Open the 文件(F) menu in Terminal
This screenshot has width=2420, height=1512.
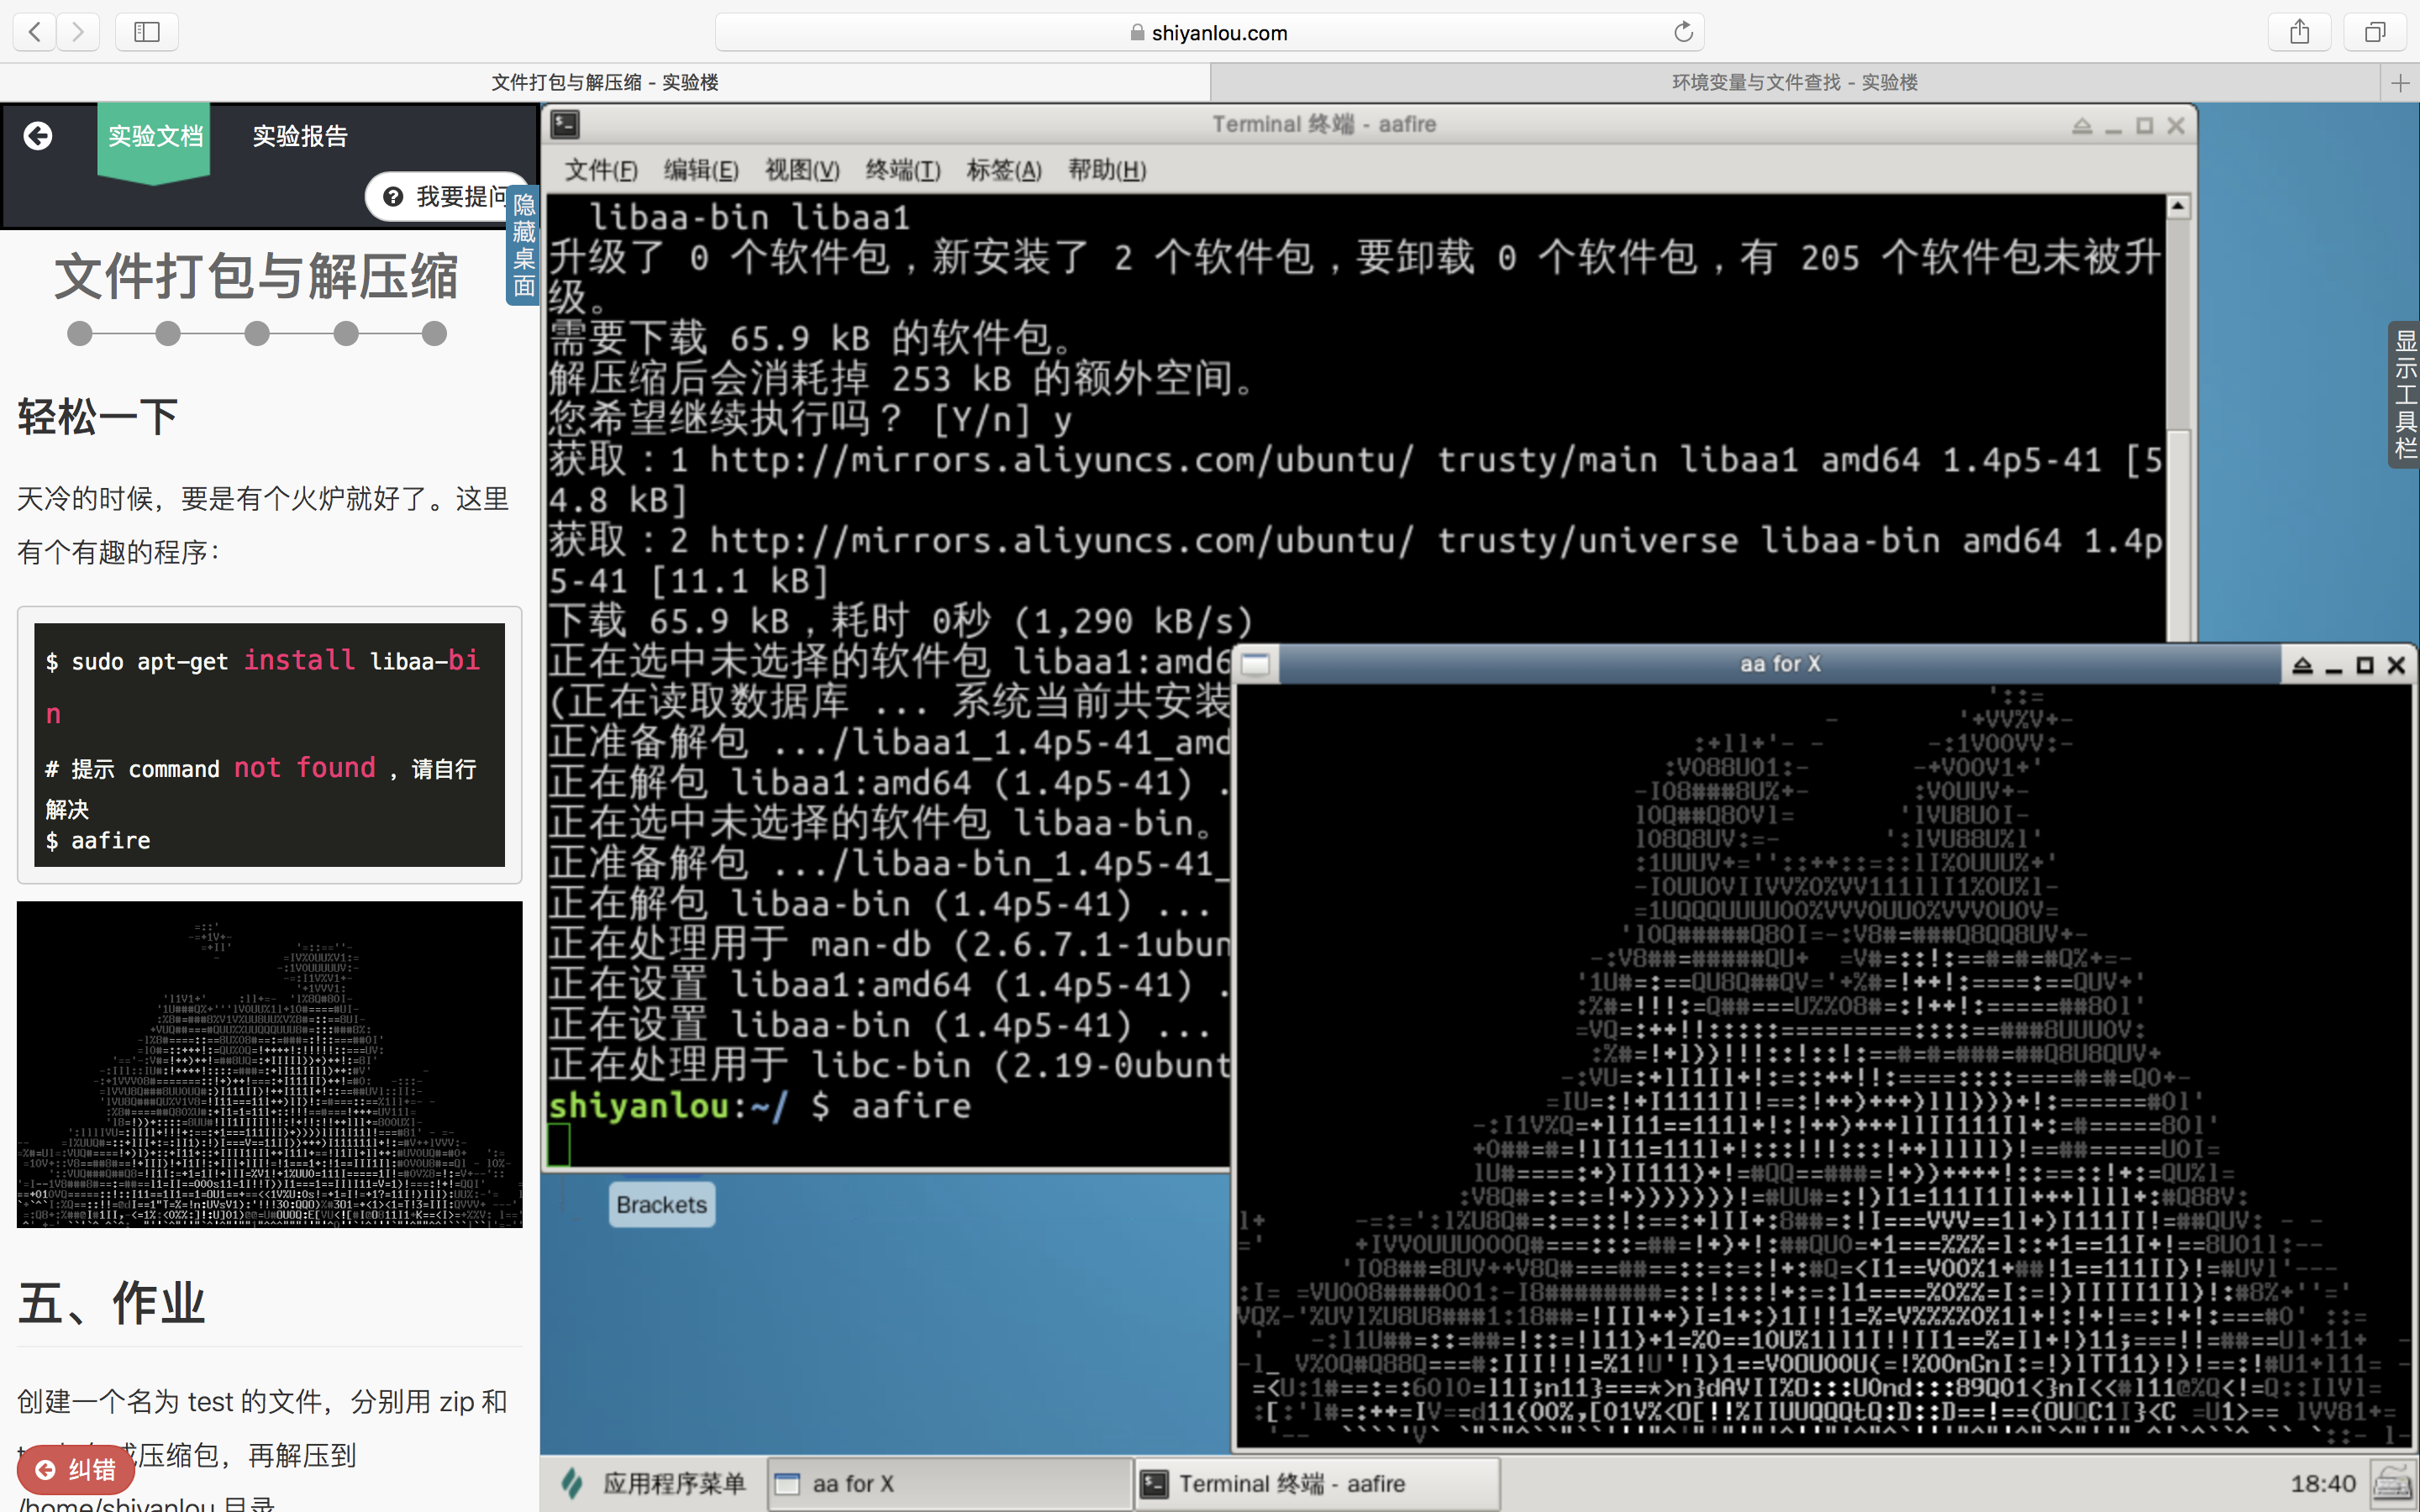coord(601,170)
